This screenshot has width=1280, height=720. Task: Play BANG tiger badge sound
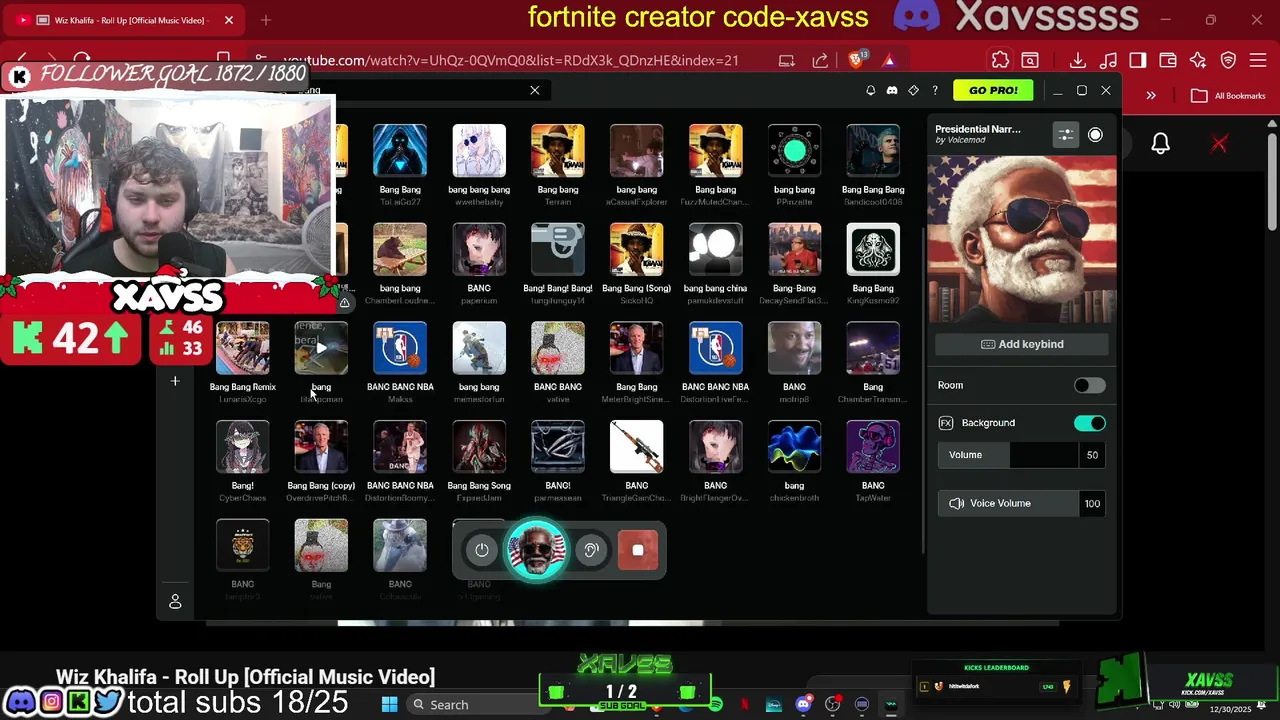[x=243, y=546]
